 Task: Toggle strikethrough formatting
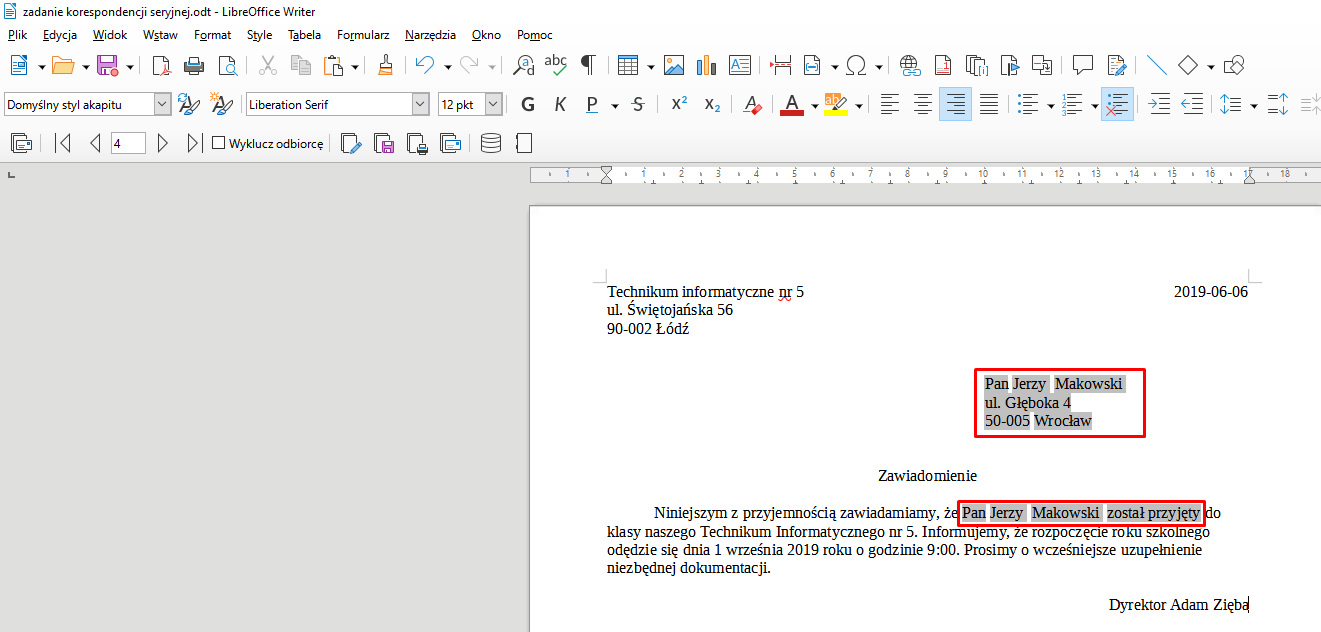coord(638,104)
